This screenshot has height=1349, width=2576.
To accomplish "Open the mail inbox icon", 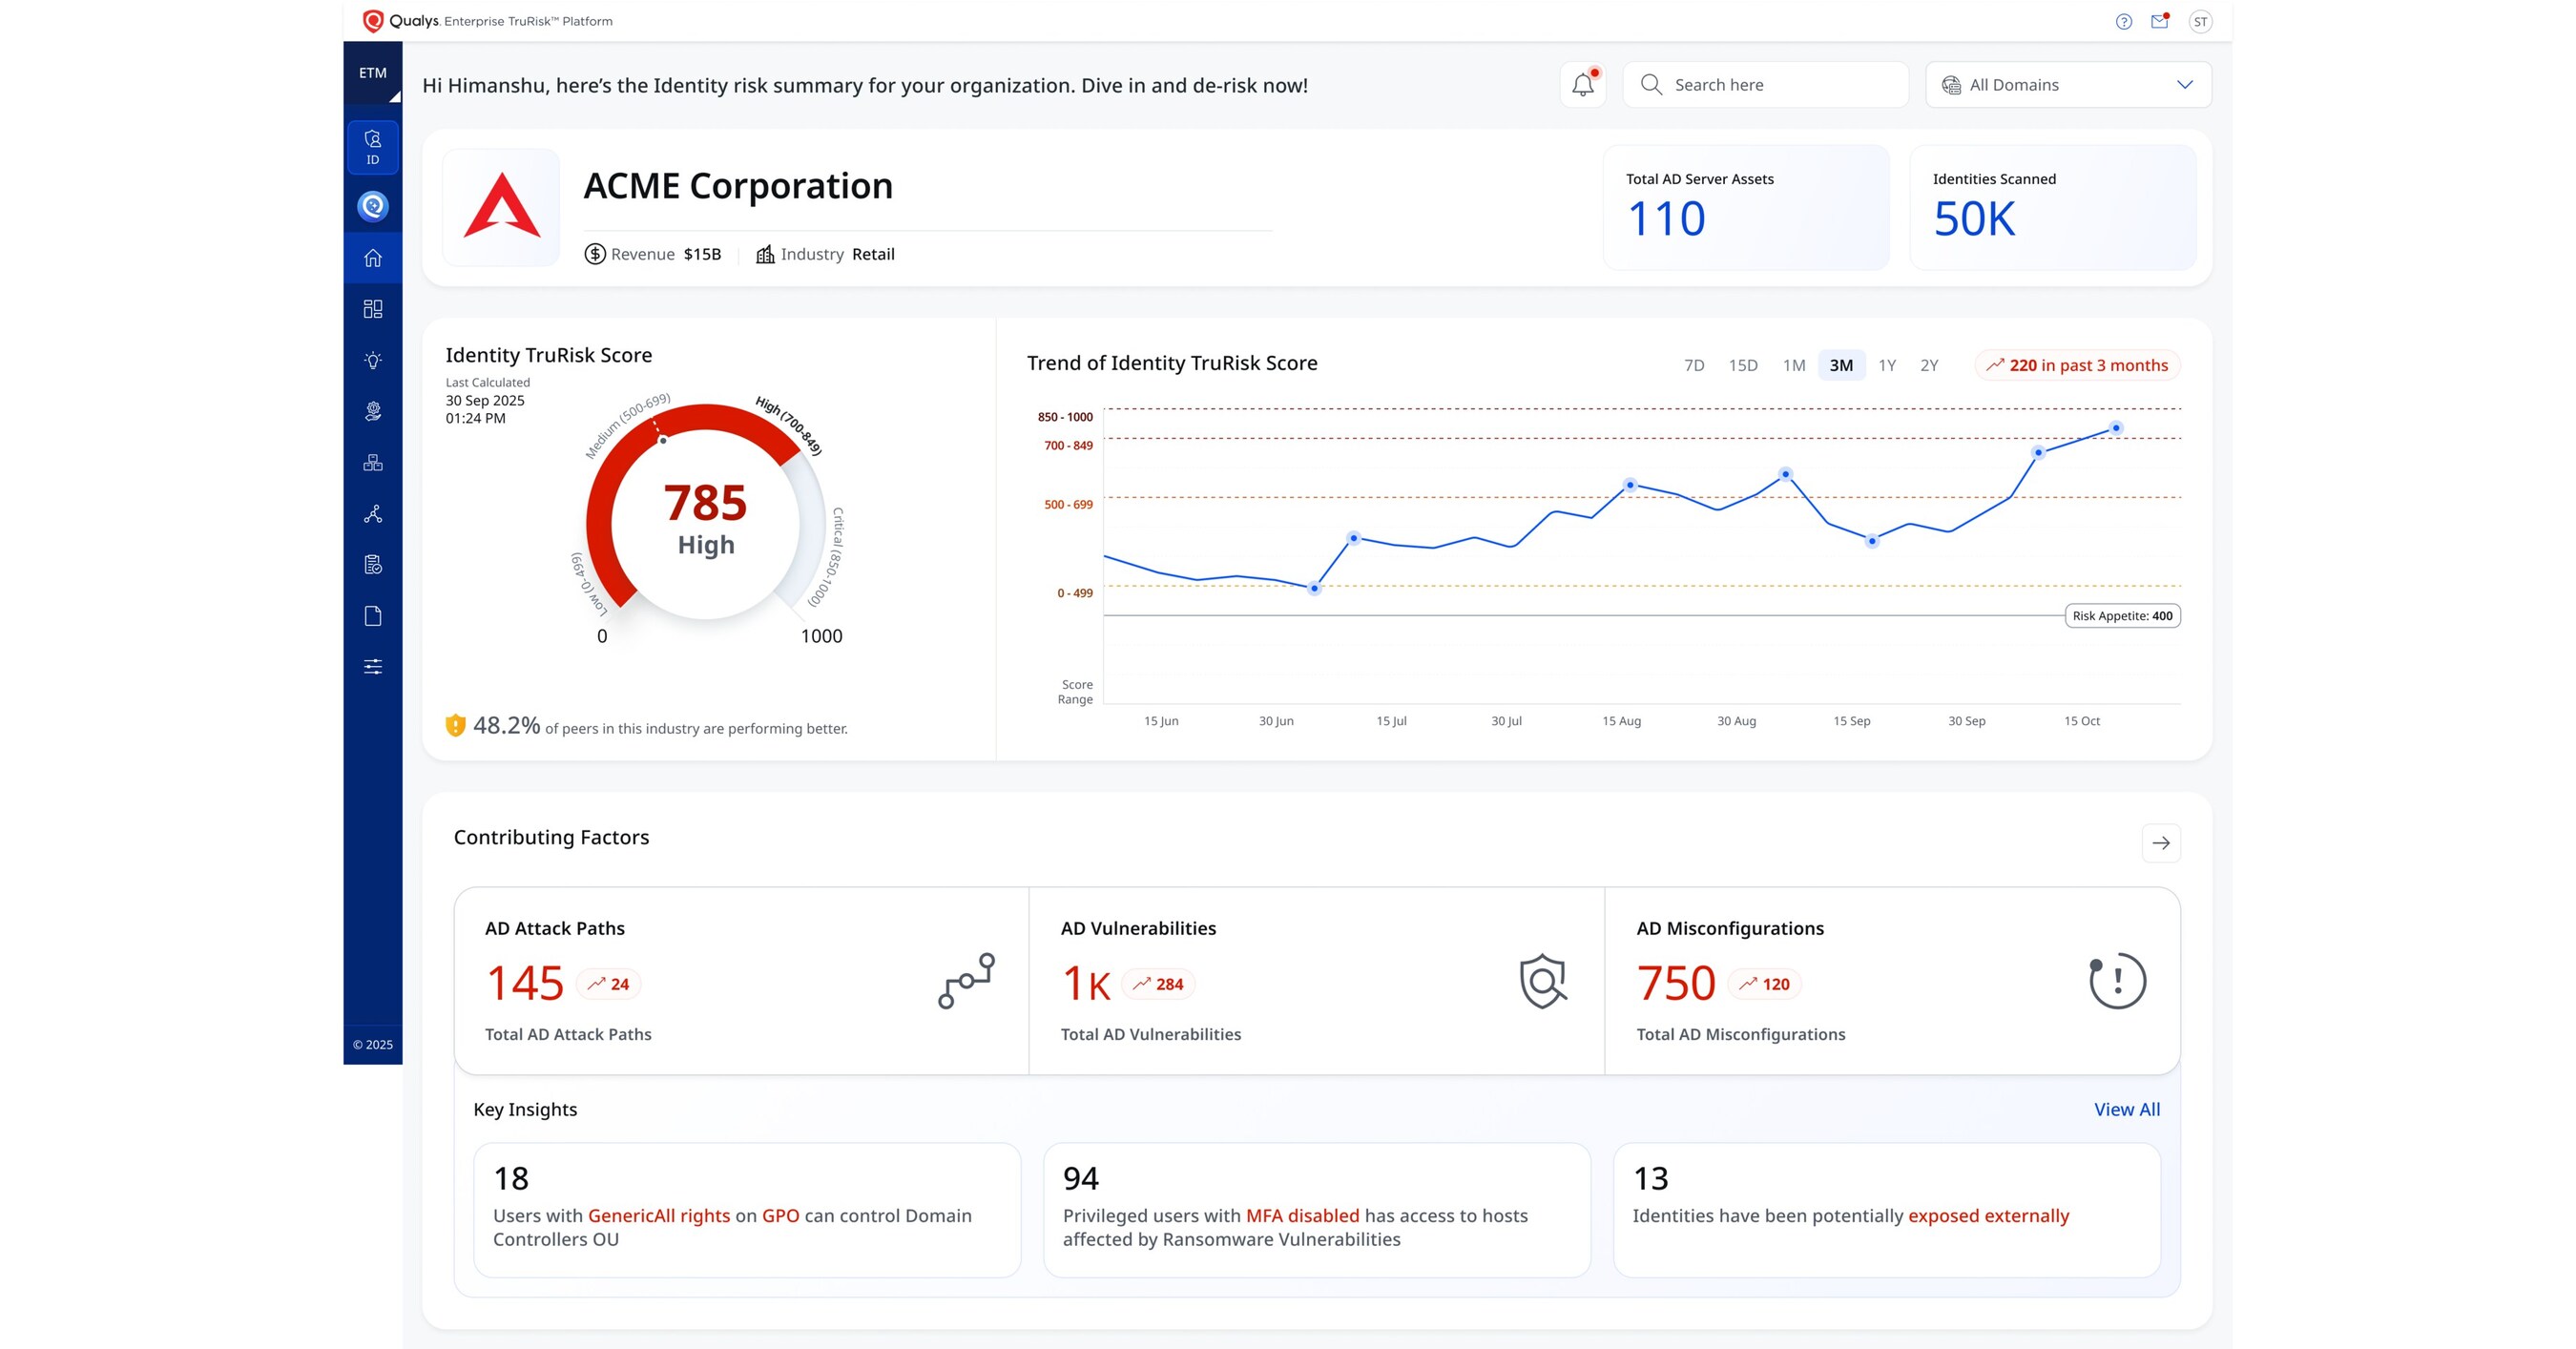I will coord(2160,22).
